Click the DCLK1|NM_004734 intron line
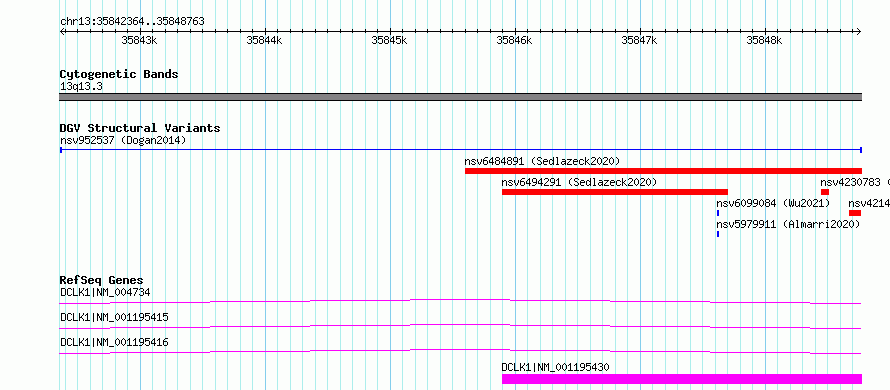This screenshot has height=390, width=890. [x=460, y=301]
